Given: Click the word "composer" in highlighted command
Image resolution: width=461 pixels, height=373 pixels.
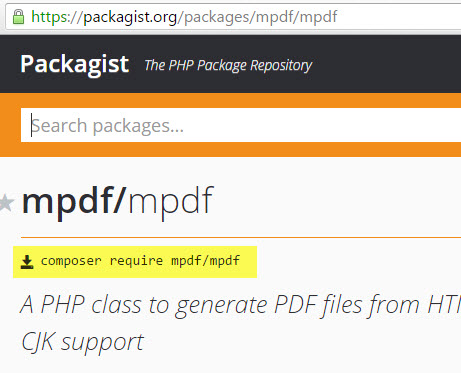Looking at the screenshot, I should tap(71, 261).
